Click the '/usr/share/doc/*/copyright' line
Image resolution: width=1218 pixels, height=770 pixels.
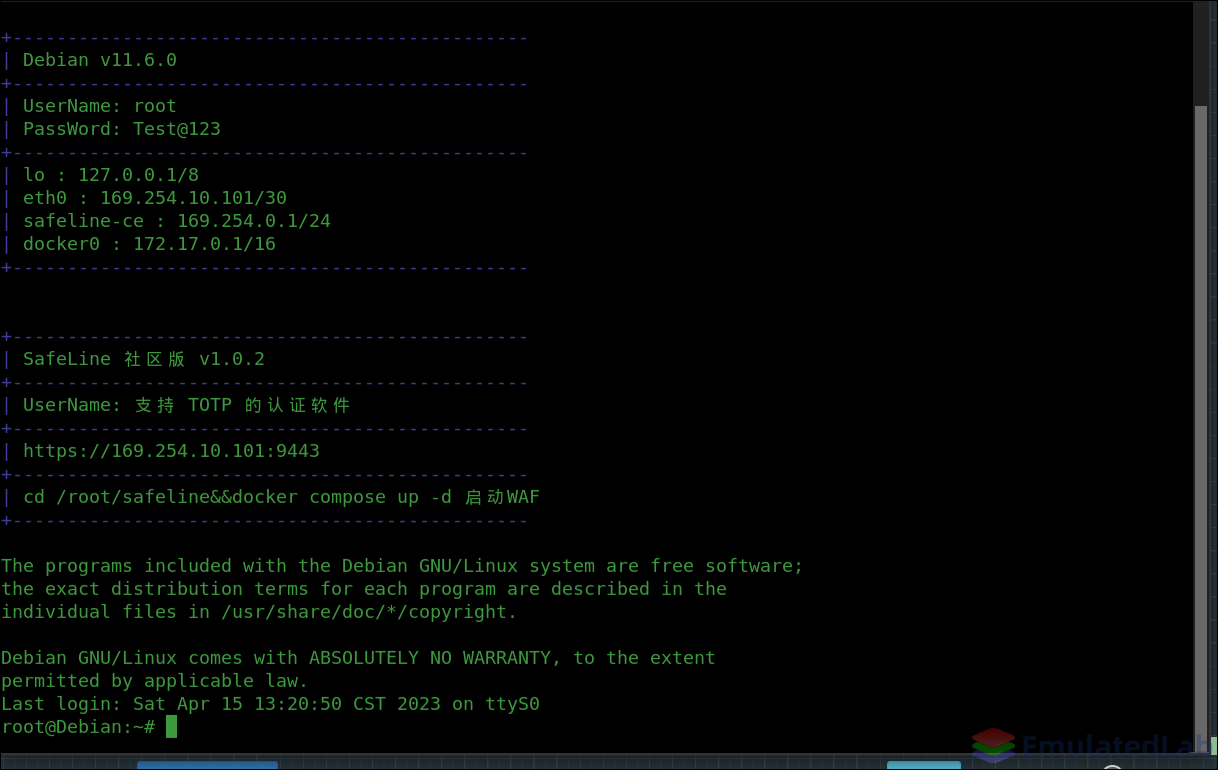point(259,612)
